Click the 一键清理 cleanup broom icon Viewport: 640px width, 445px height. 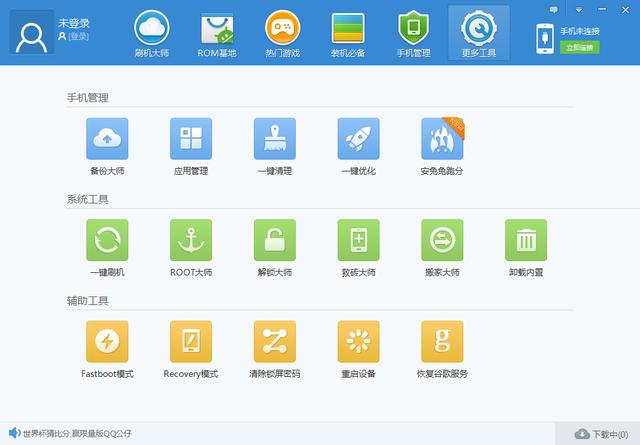pos(274,140)
